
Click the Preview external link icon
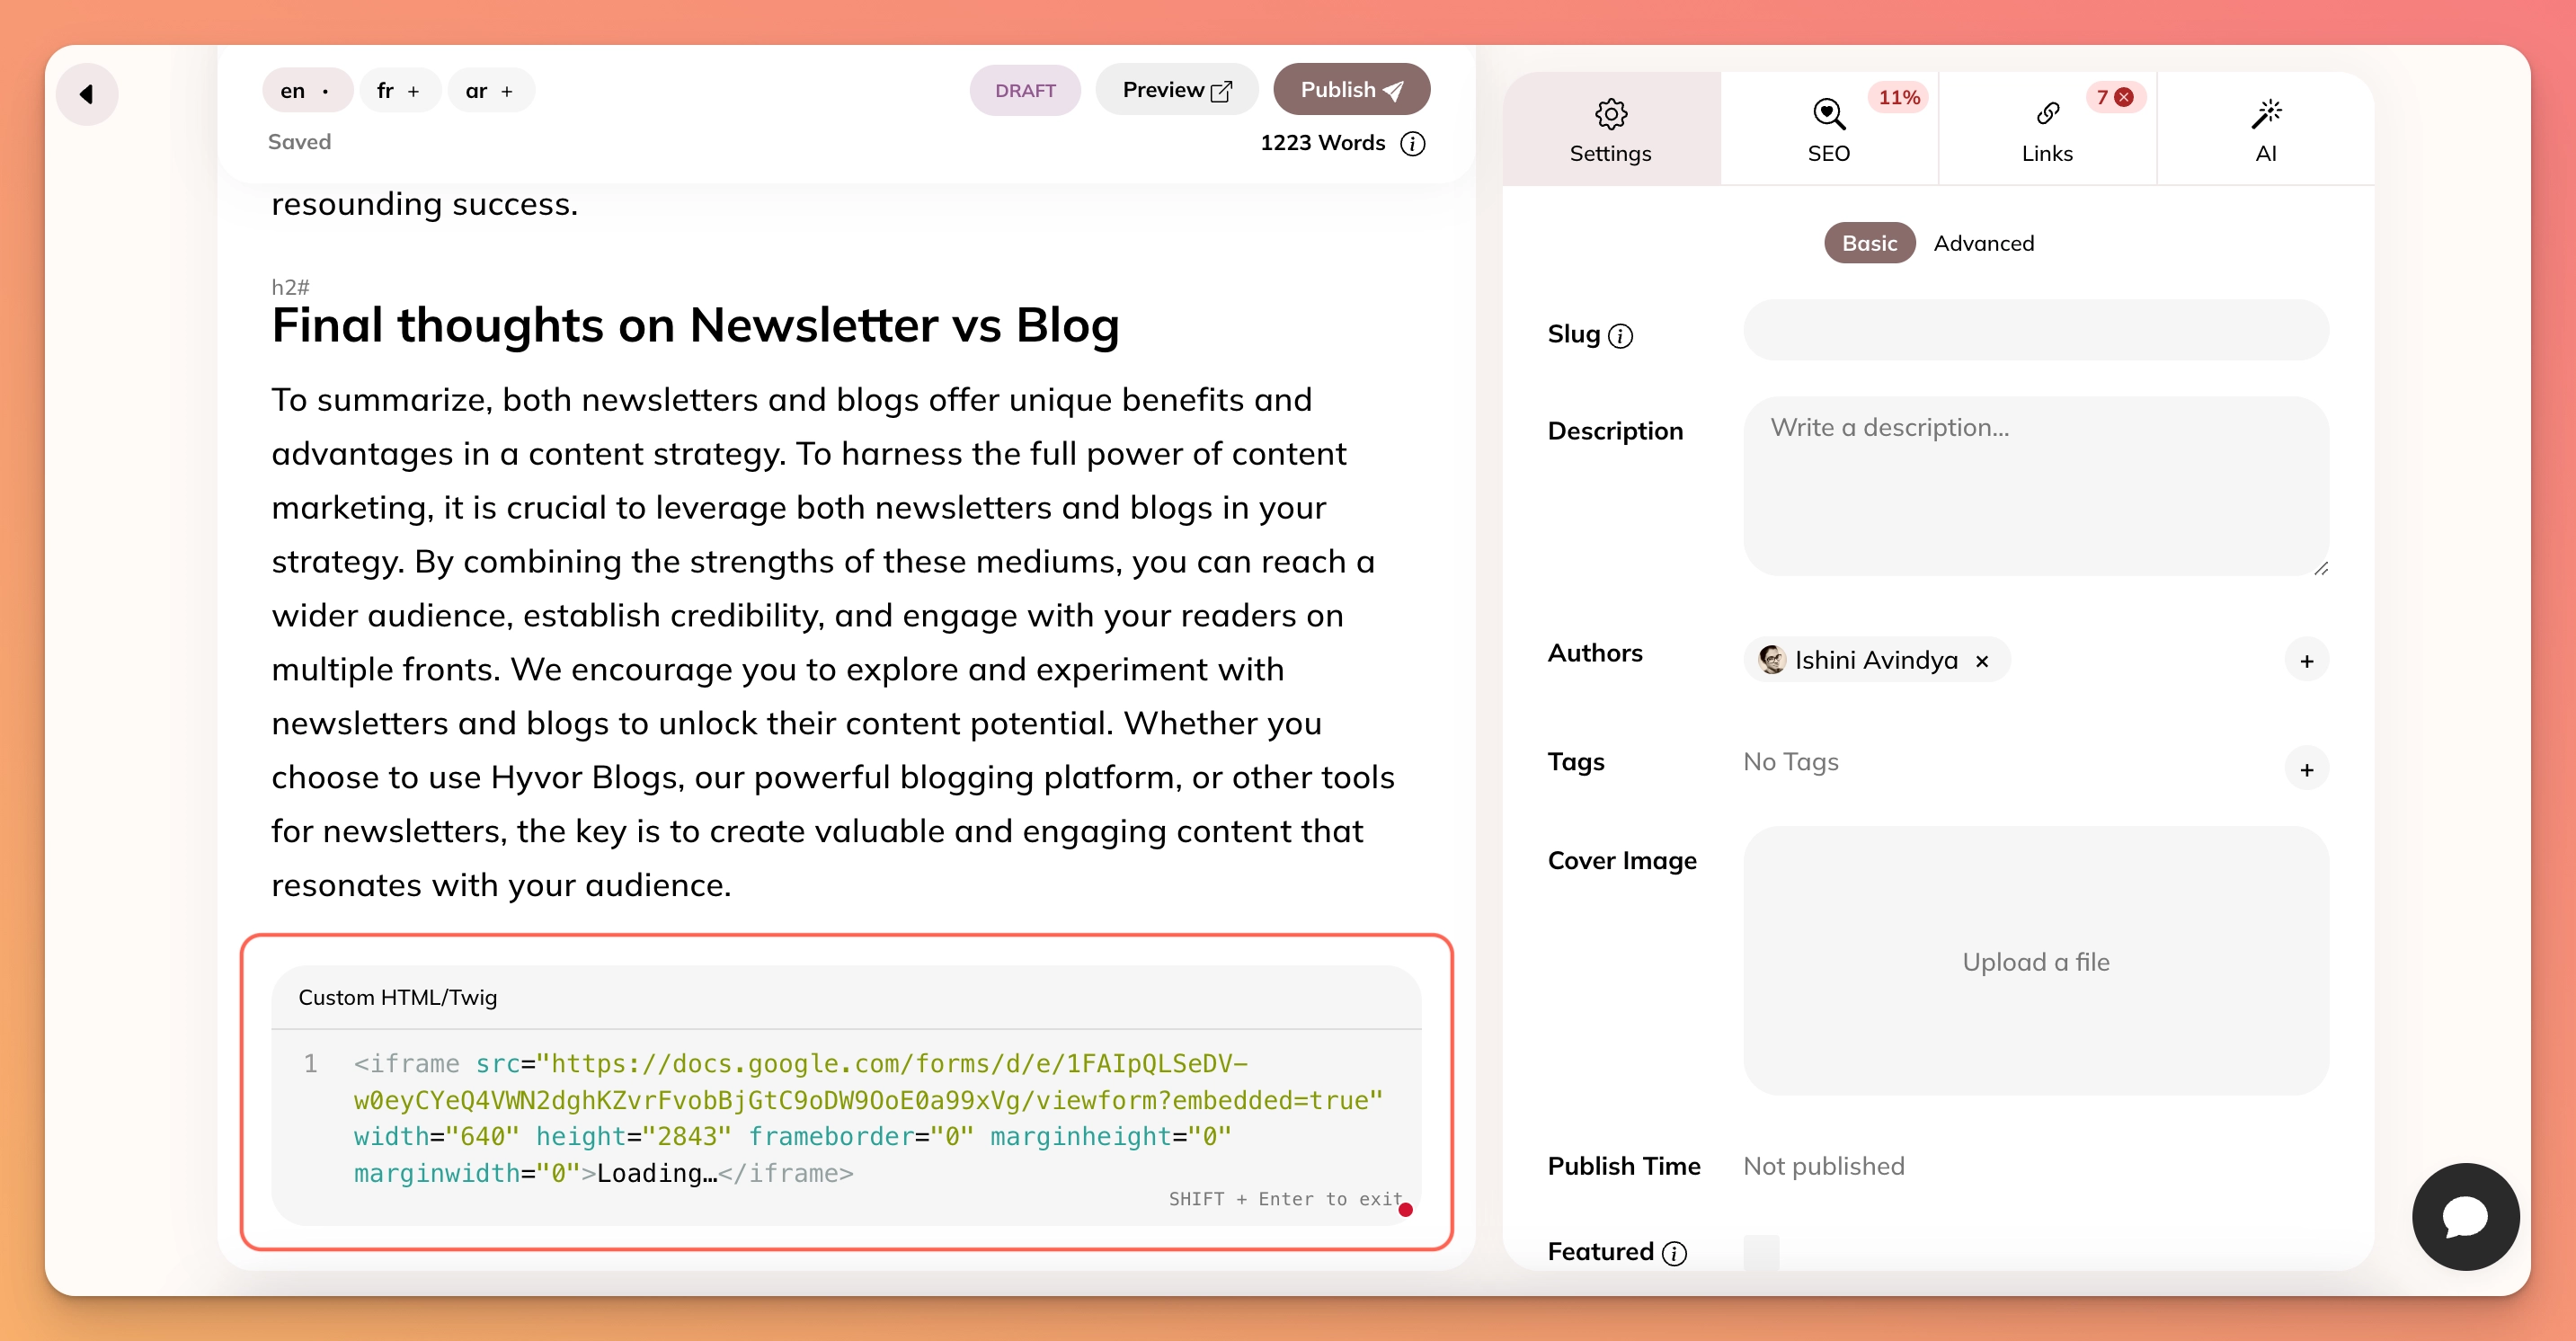click(1221, 90)
